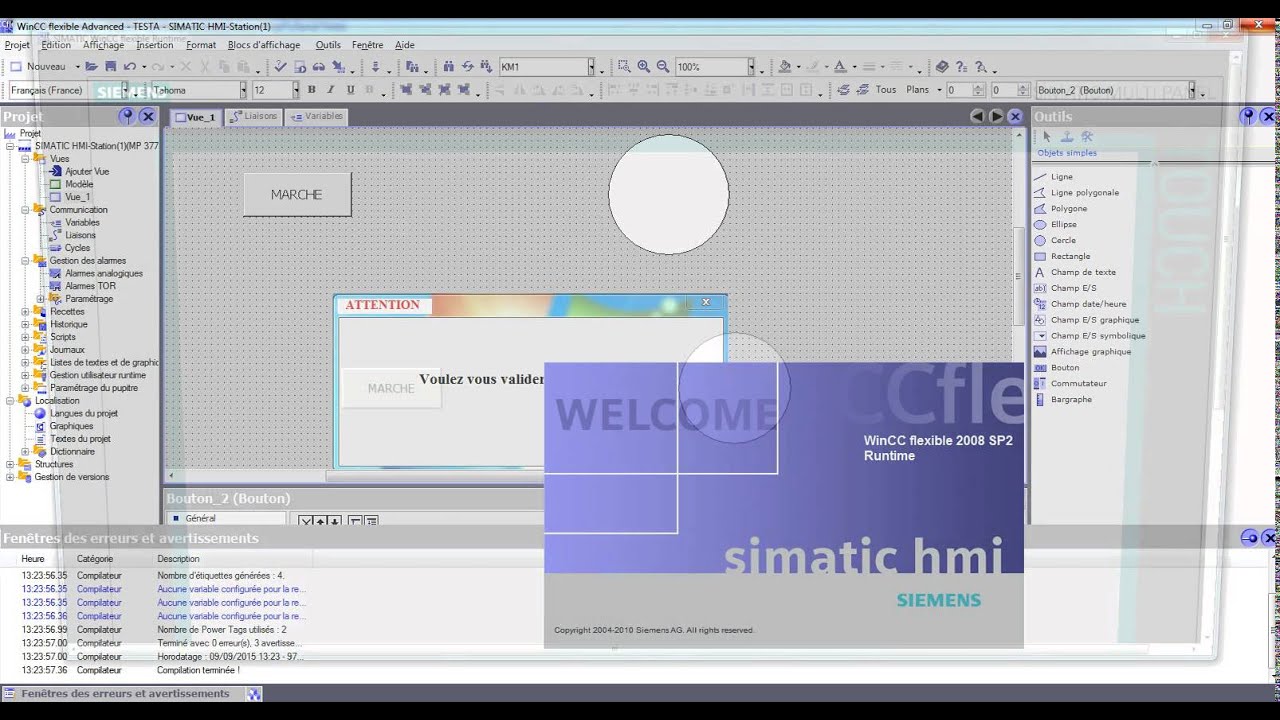
Task: Open an existing project with the folder icon
Action: click(x=91, y=66)
